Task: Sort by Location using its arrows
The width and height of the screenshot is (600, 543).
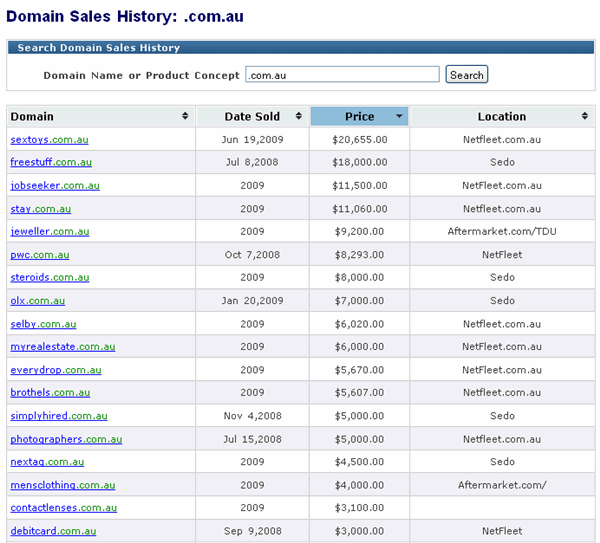Action: point(585,117)
